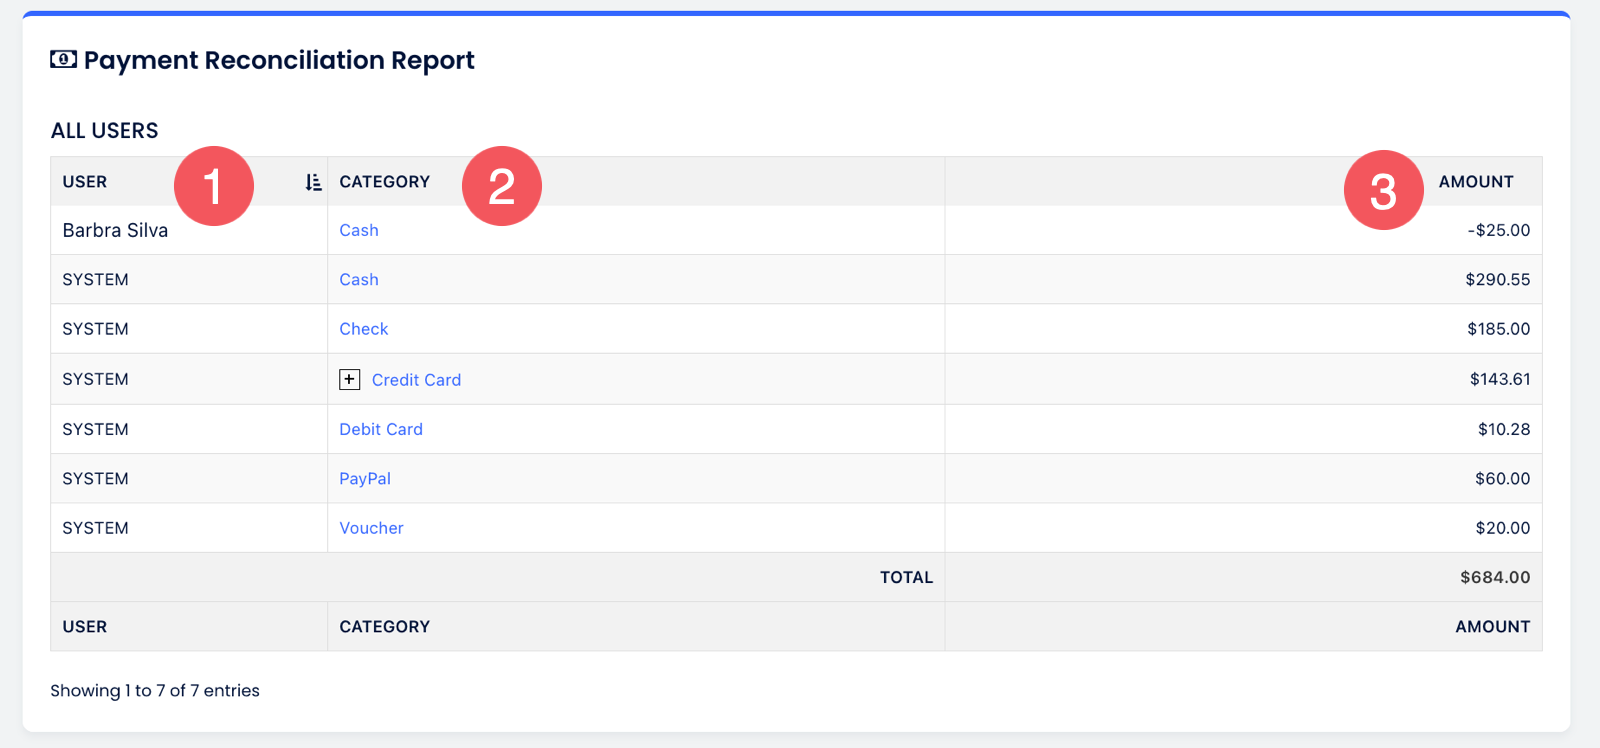Screen dimensions: 1600x748
Task: Click the footer AMOUNT column label
Action: coord(1492,627)
